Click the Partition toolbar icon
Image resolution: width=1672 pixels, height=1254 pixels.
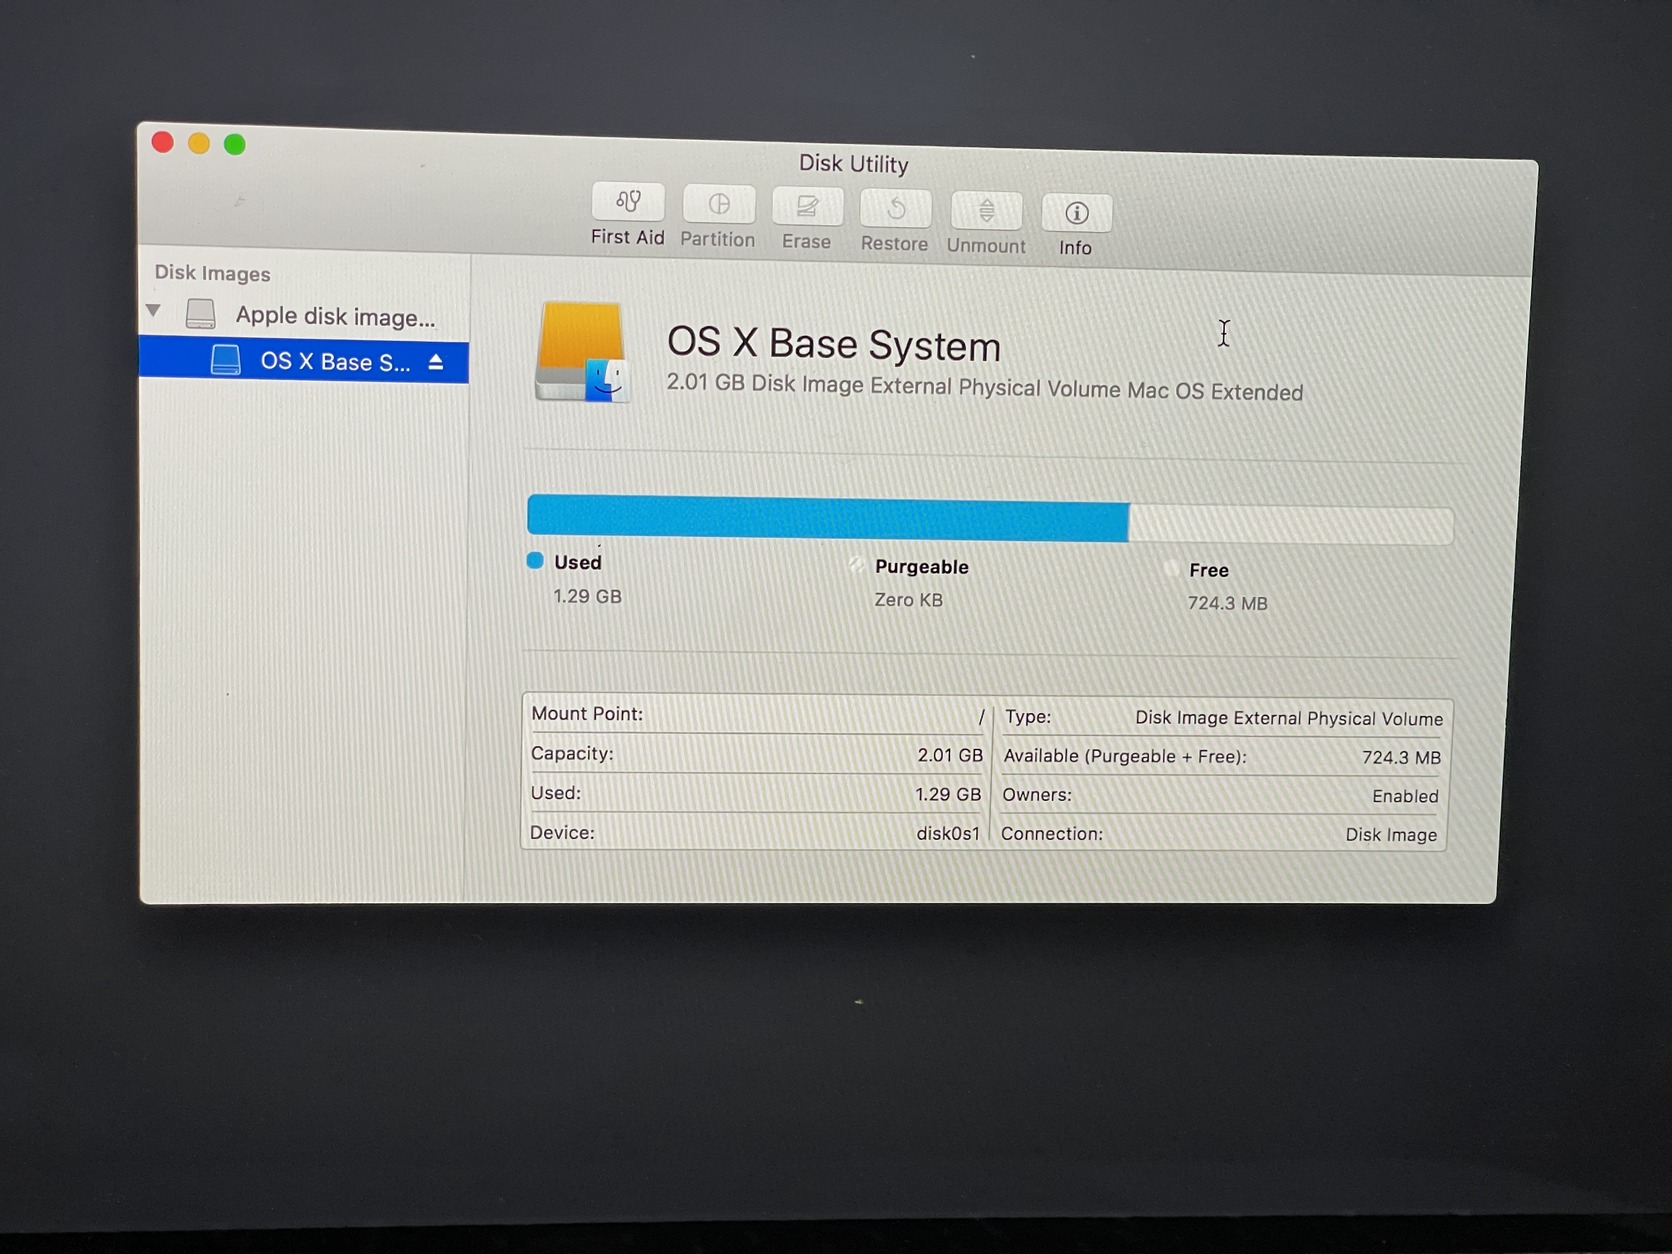pos(718,205)
